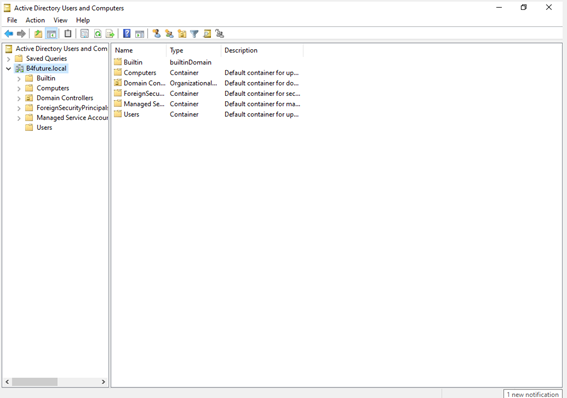
Task: Click the Export List toolbar icon
Action: point(110,34)
